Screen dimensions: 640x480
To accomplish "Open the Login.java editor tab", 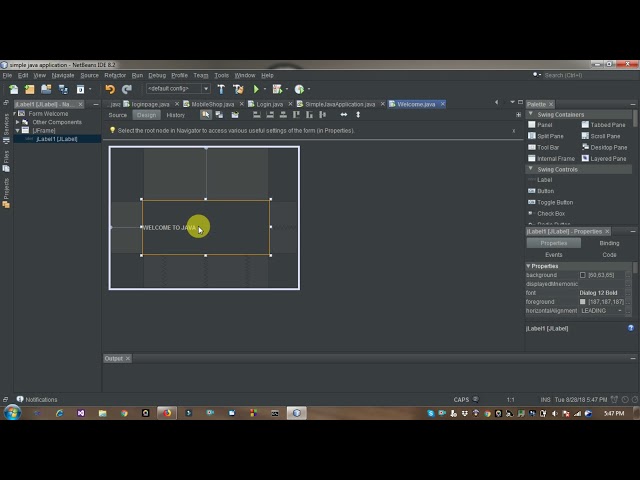I will tap(269, 104).
